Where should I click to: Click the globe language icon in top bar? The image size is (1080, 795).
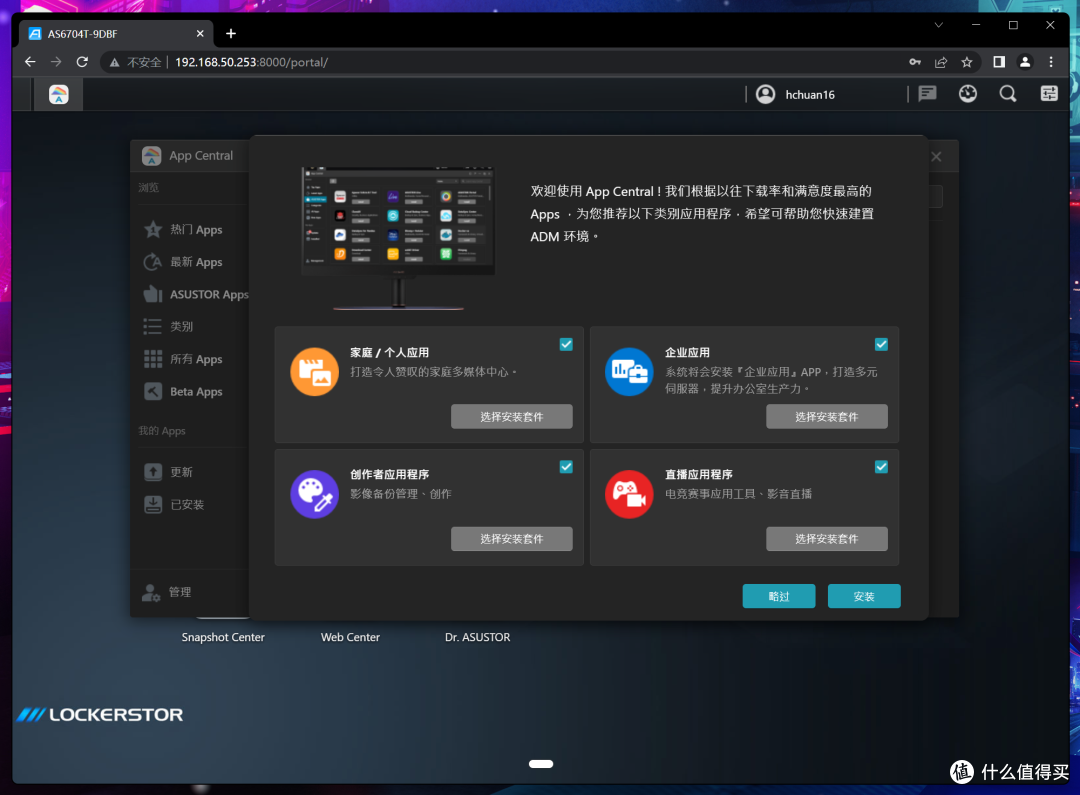click(x=966, y=93)
